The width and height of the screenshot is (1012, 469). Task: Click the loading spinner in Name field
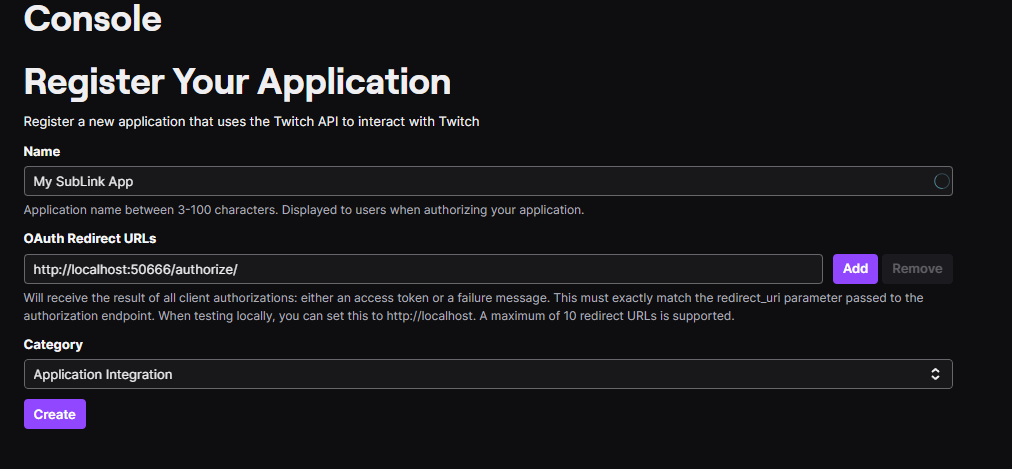(x=942, y=181)
